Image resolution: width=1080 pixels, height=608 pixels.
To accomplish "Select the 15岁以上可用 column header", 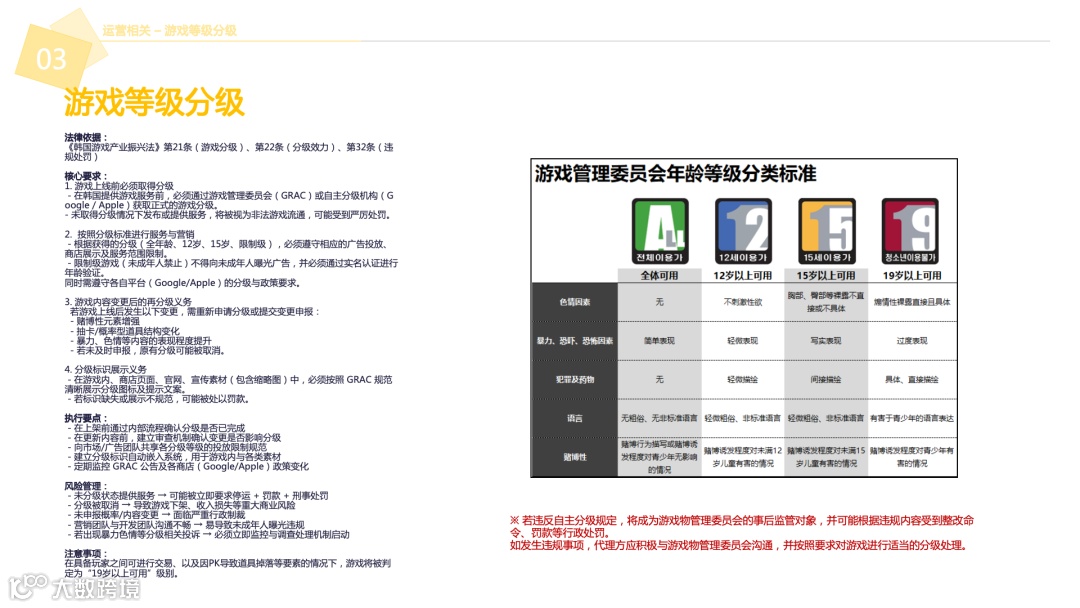I will click(x=826, y=275).
